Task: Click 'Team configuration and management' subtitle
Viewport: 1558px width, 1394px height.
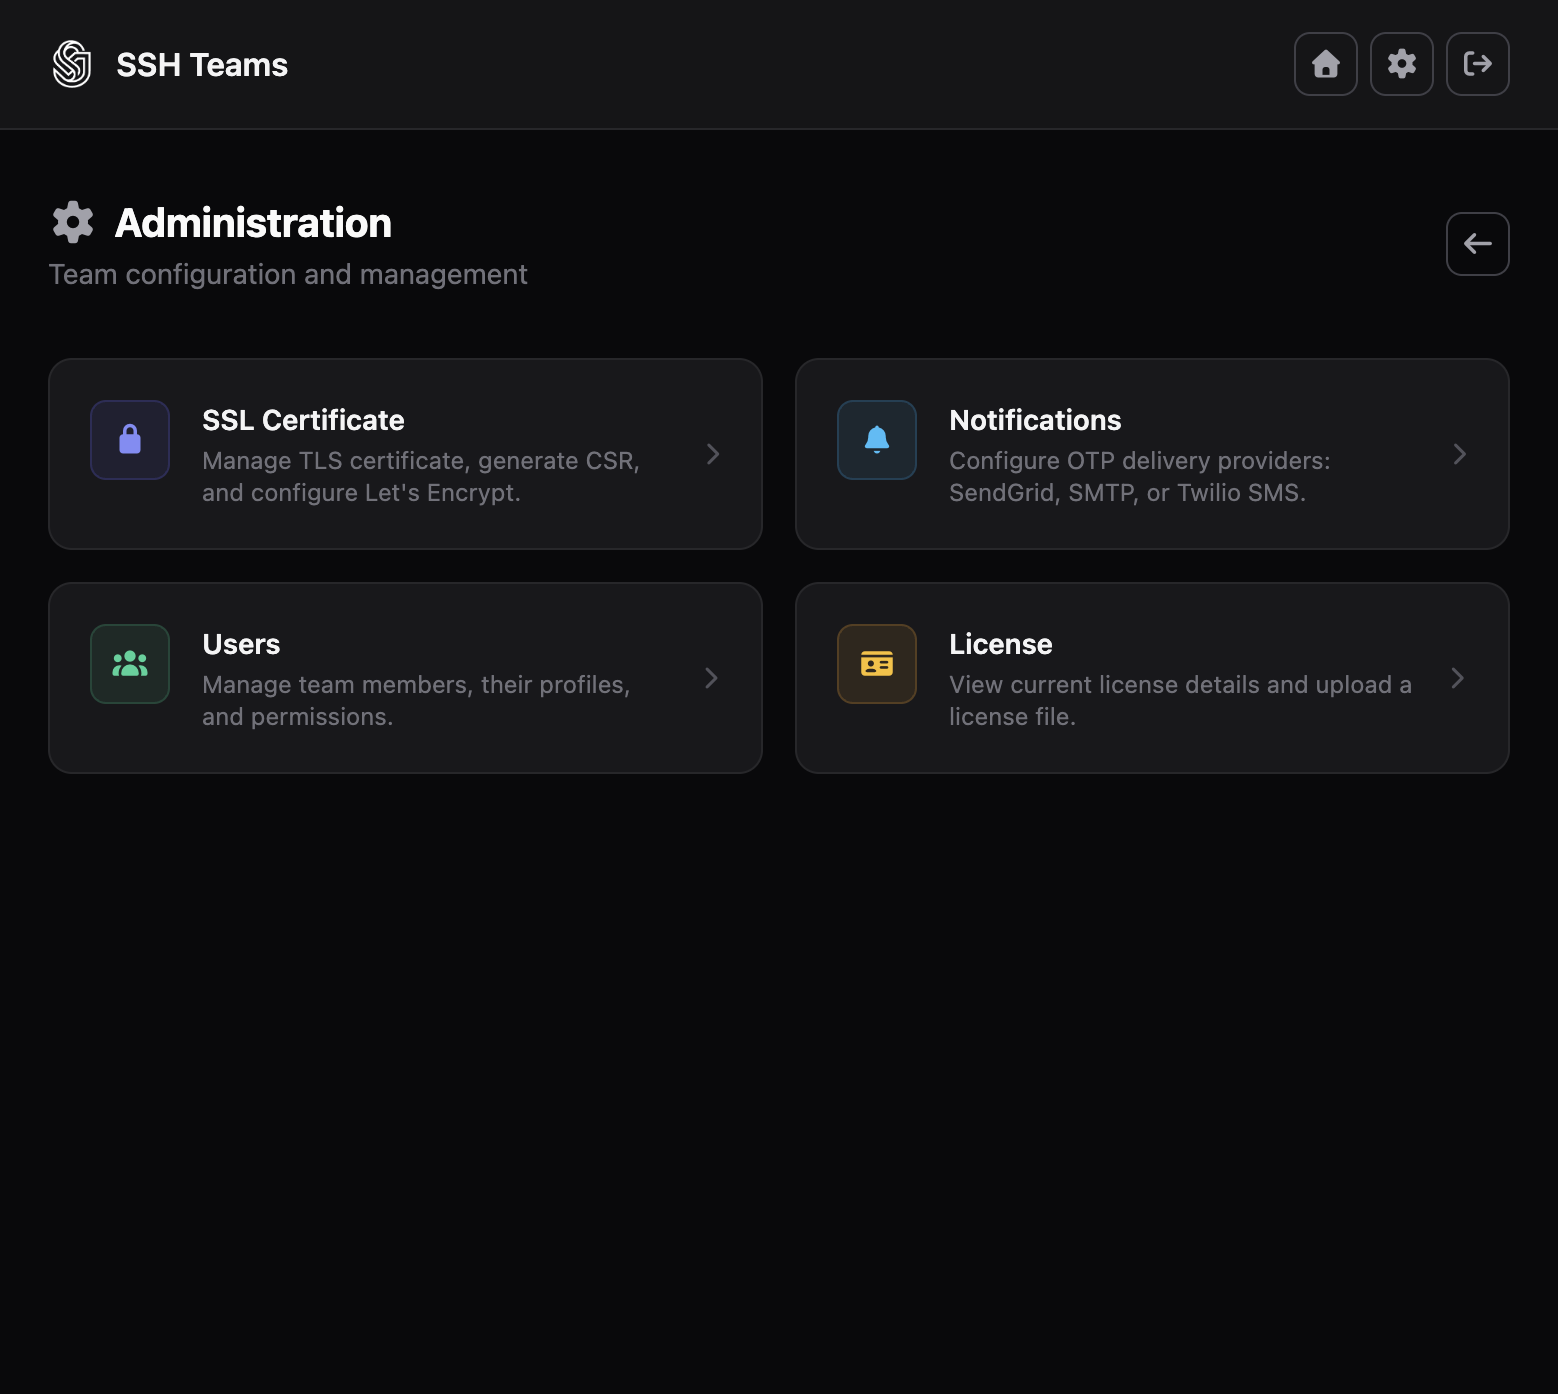Action: (288, 274)
